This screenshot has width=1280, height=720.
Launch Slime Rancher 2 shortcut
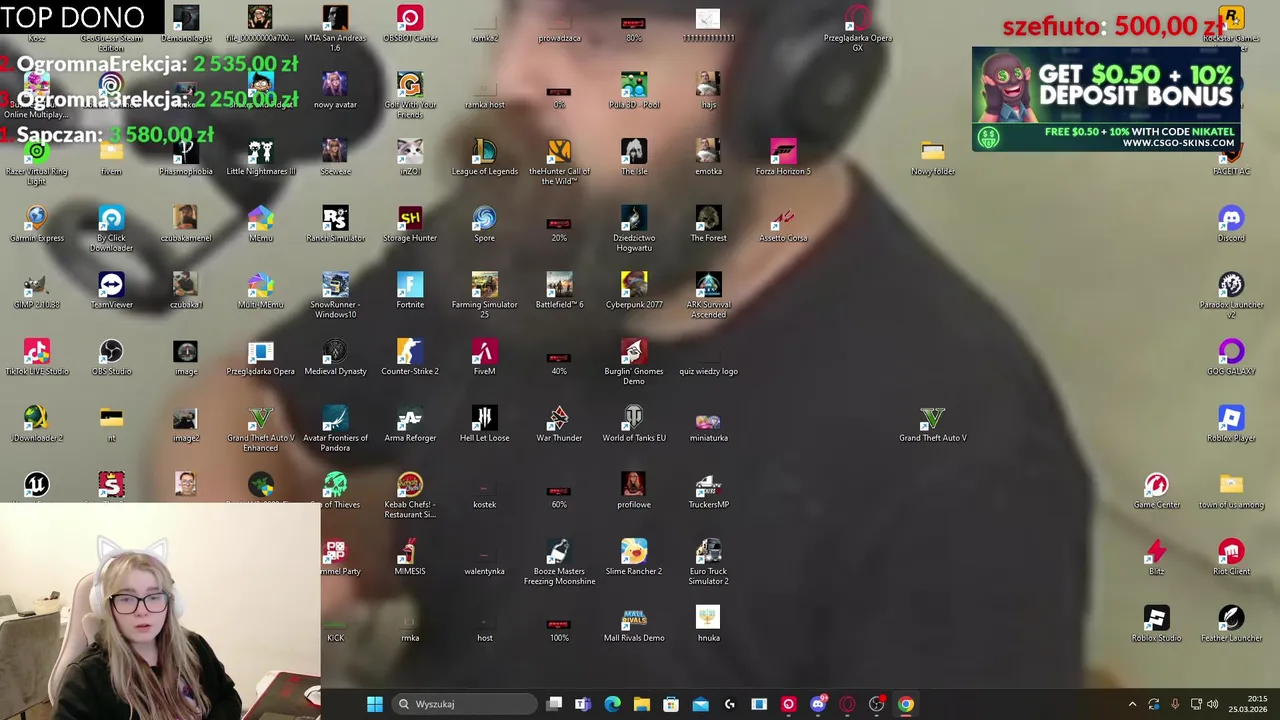(634, 557)
